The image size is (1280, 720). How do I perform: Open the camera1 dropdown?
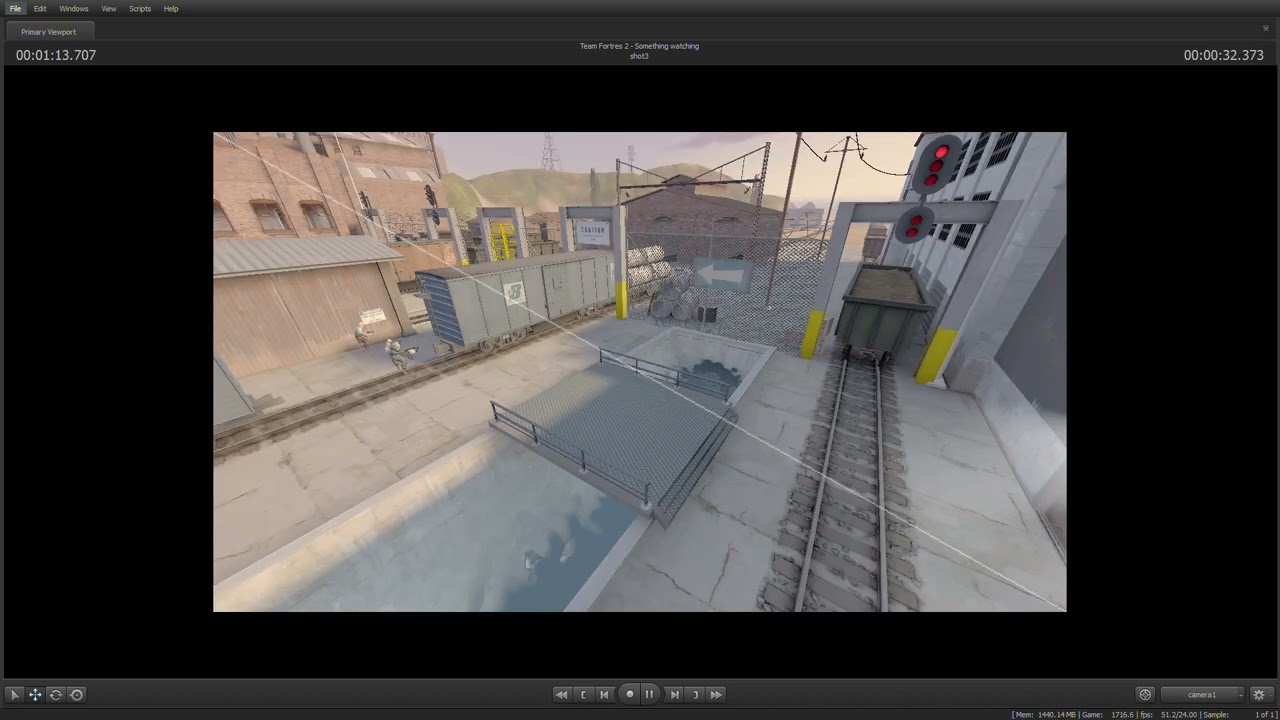pos(1203,694)
